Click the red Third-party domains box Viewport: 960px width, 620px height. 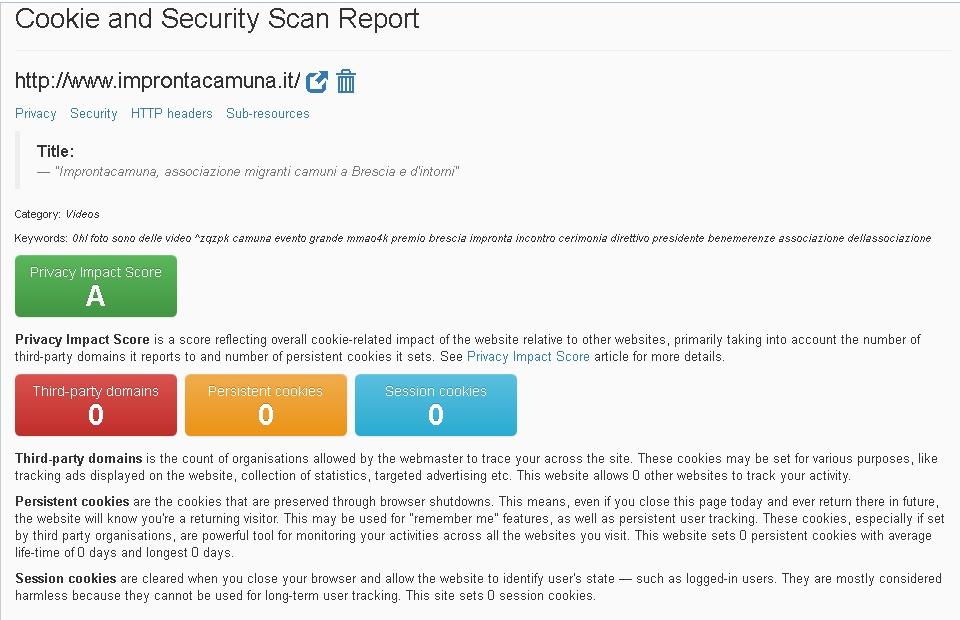tap(96, 405)
